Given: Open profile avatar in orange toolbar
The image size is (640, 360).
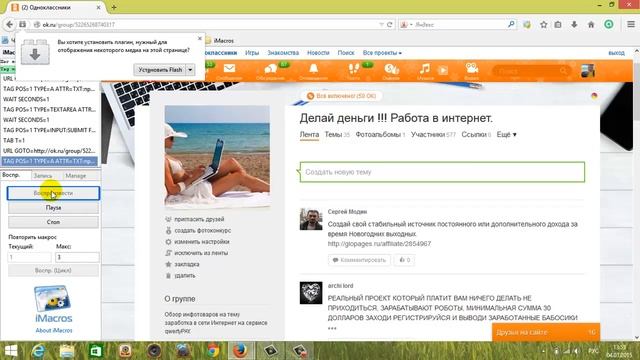Looking at the screenshot, I should (x=588, y=71).
